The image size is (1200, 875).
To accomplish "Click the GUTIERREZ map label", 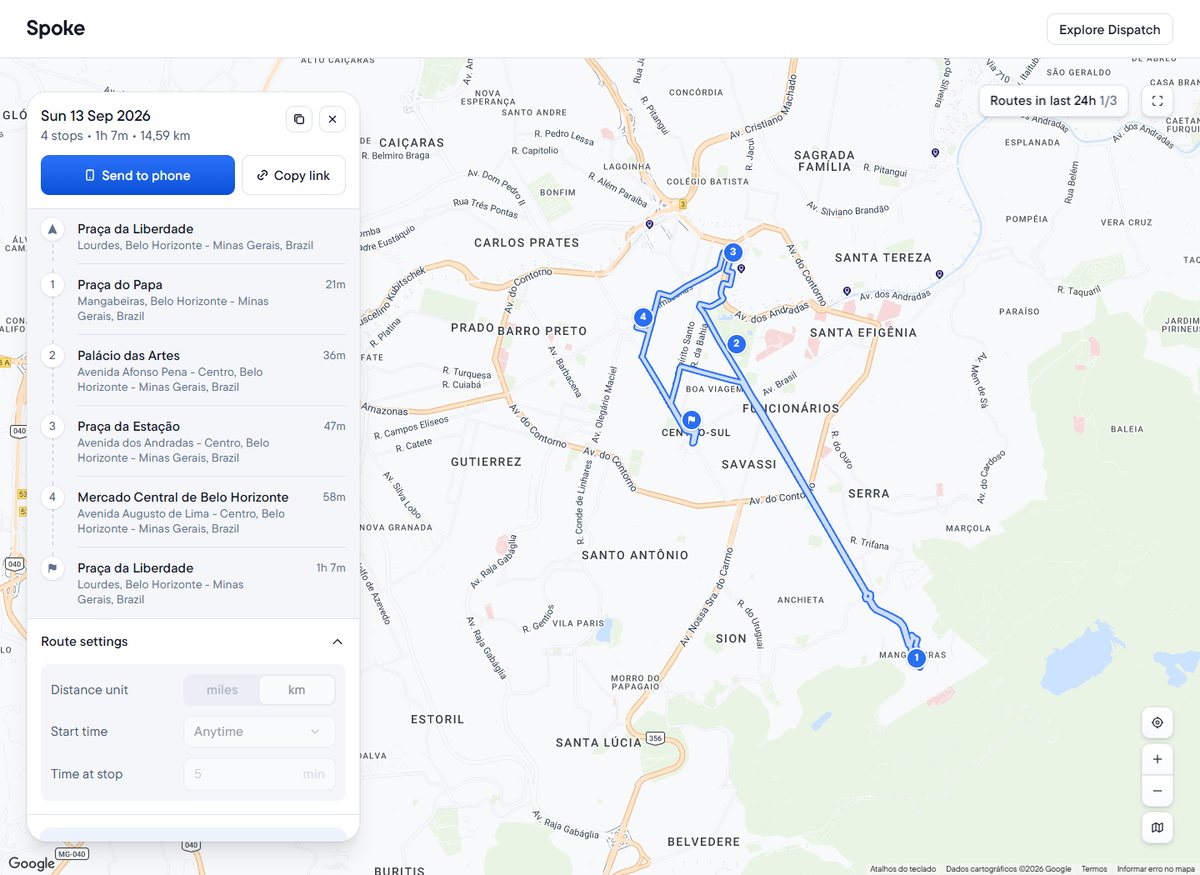I will [x=486, y=462].
